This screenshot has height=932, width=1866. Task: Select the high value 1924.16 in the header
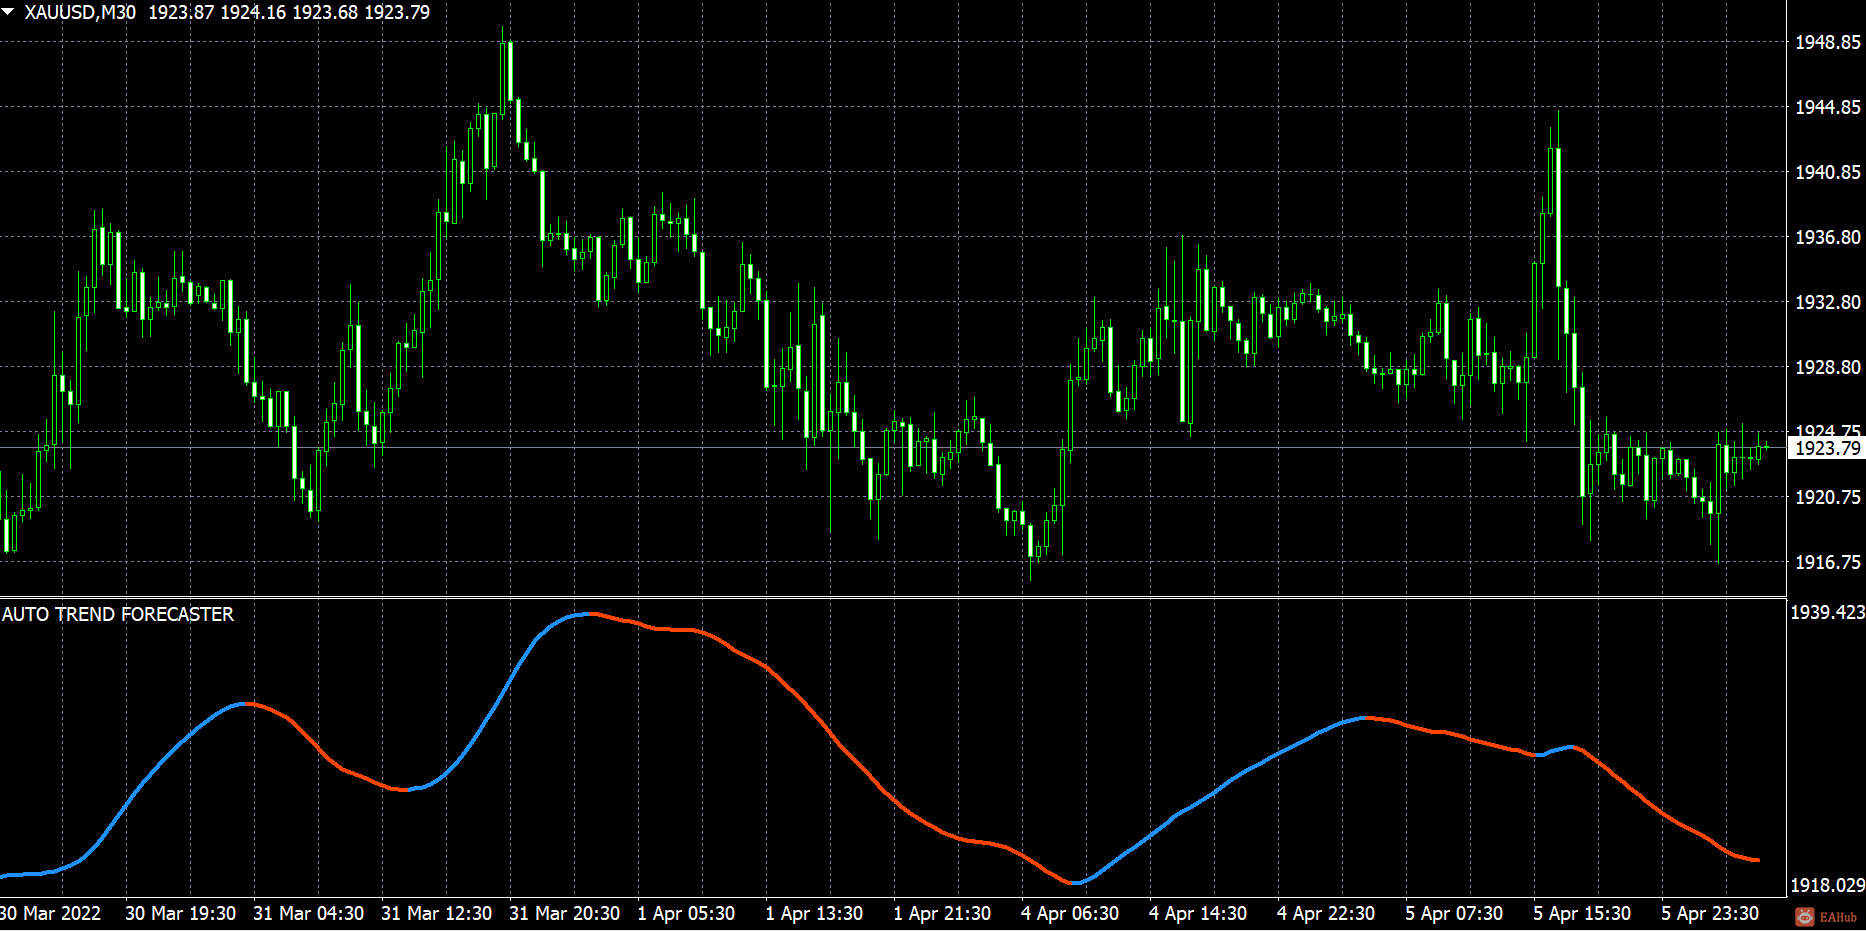pos(253,13)
